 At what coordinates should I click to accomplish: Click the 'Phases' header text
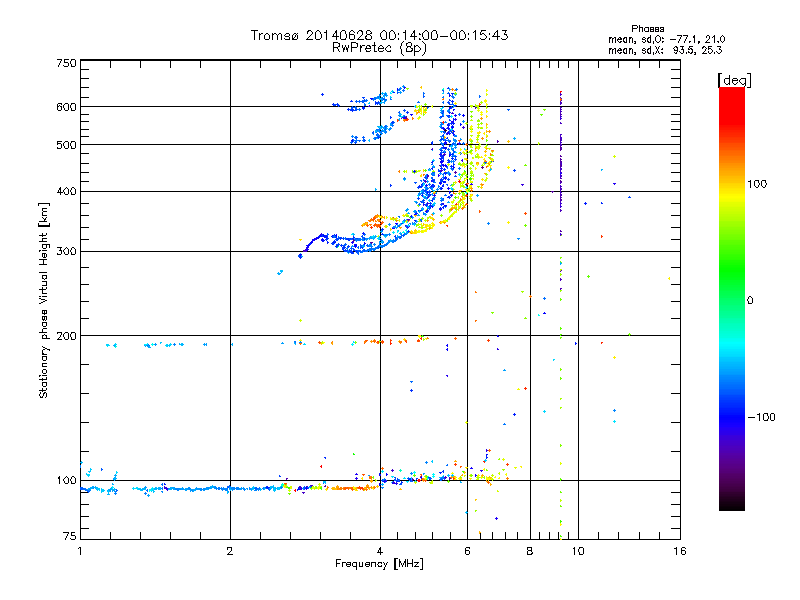647,29
